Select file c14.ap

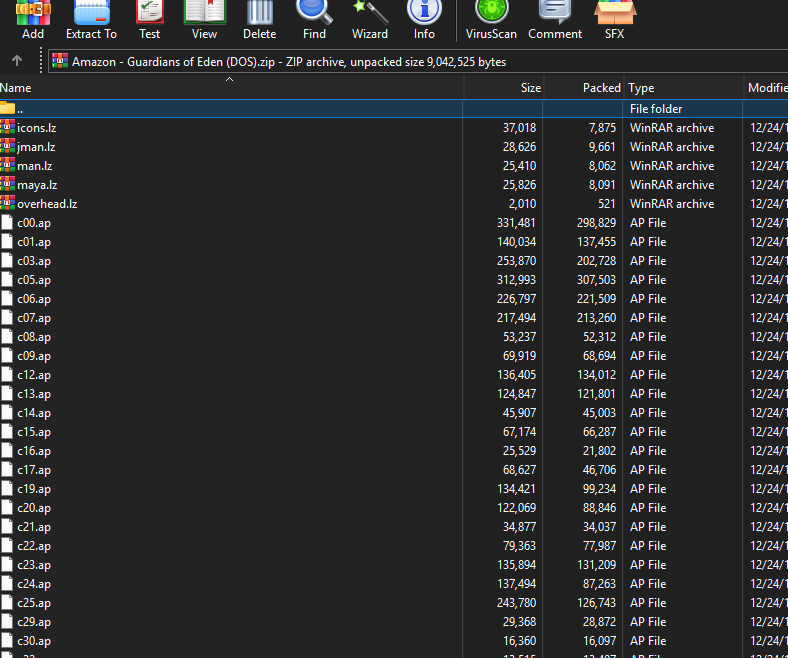point(34,413)
